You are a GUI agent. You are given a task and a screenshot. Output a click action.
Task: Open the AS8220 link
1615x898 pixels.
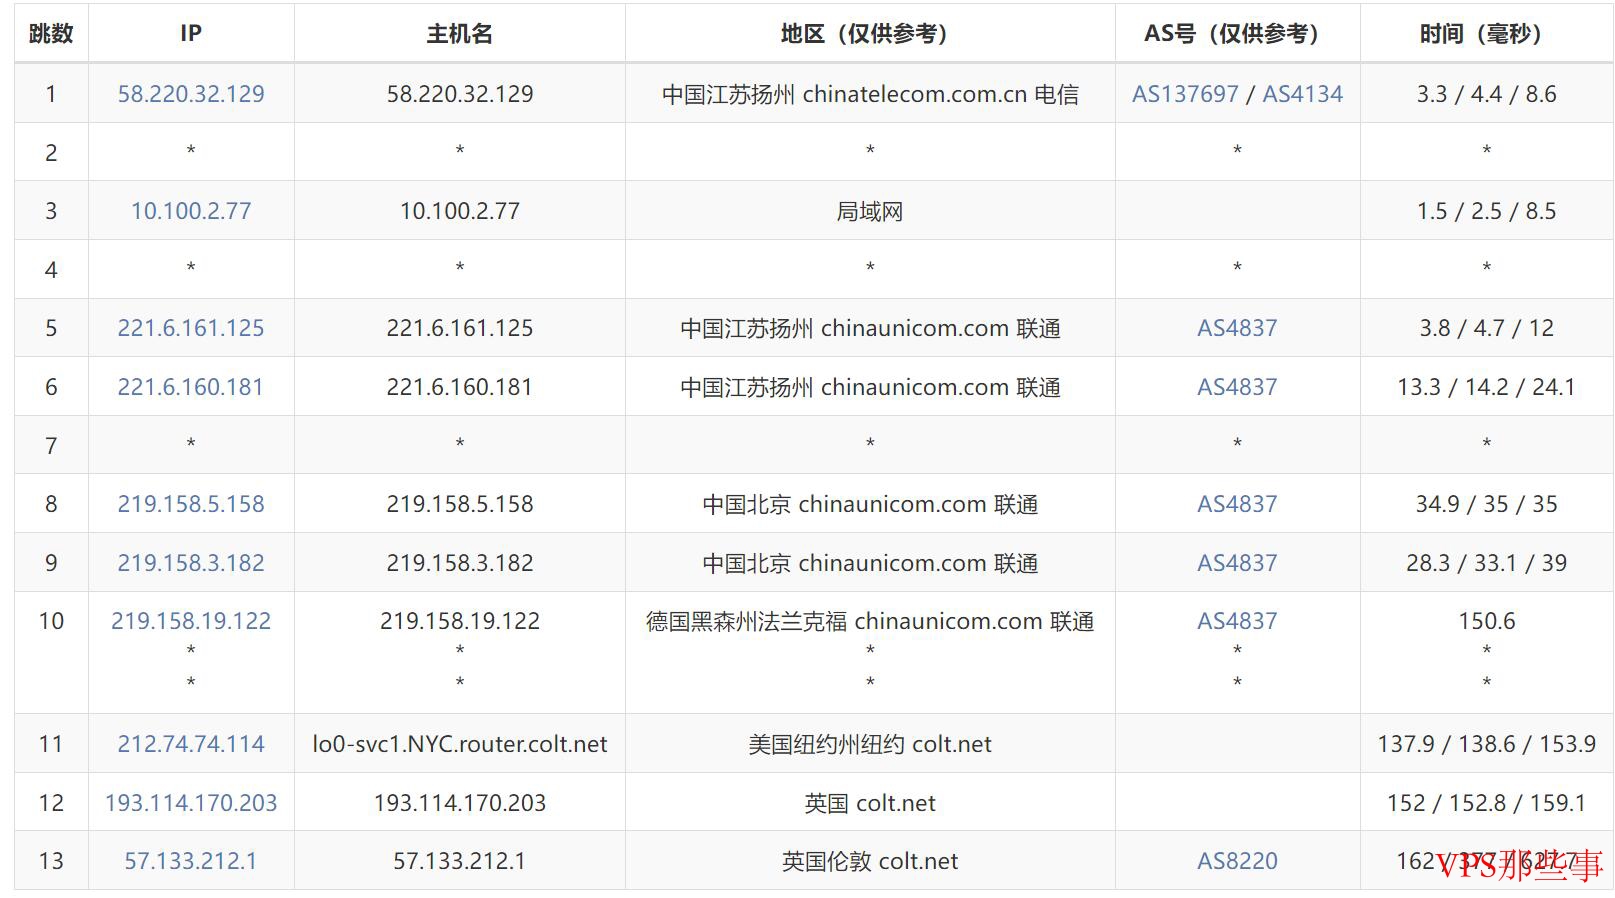pos(1237,861)
